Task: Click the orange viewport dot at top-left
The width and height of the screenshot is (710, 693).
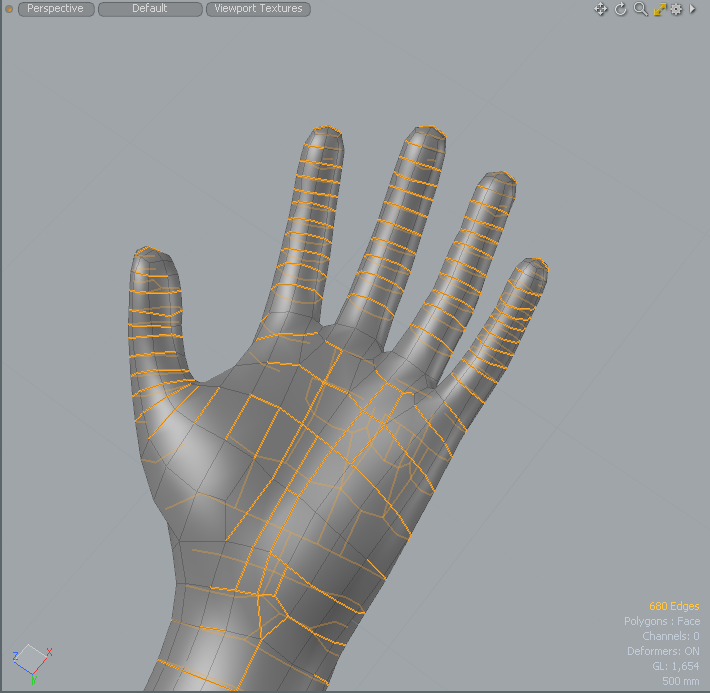Action: point(9,9)
